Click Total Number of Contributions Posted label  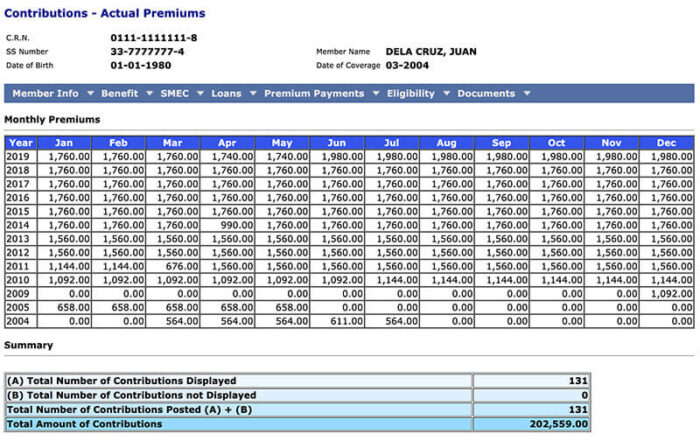coord(129,409)
